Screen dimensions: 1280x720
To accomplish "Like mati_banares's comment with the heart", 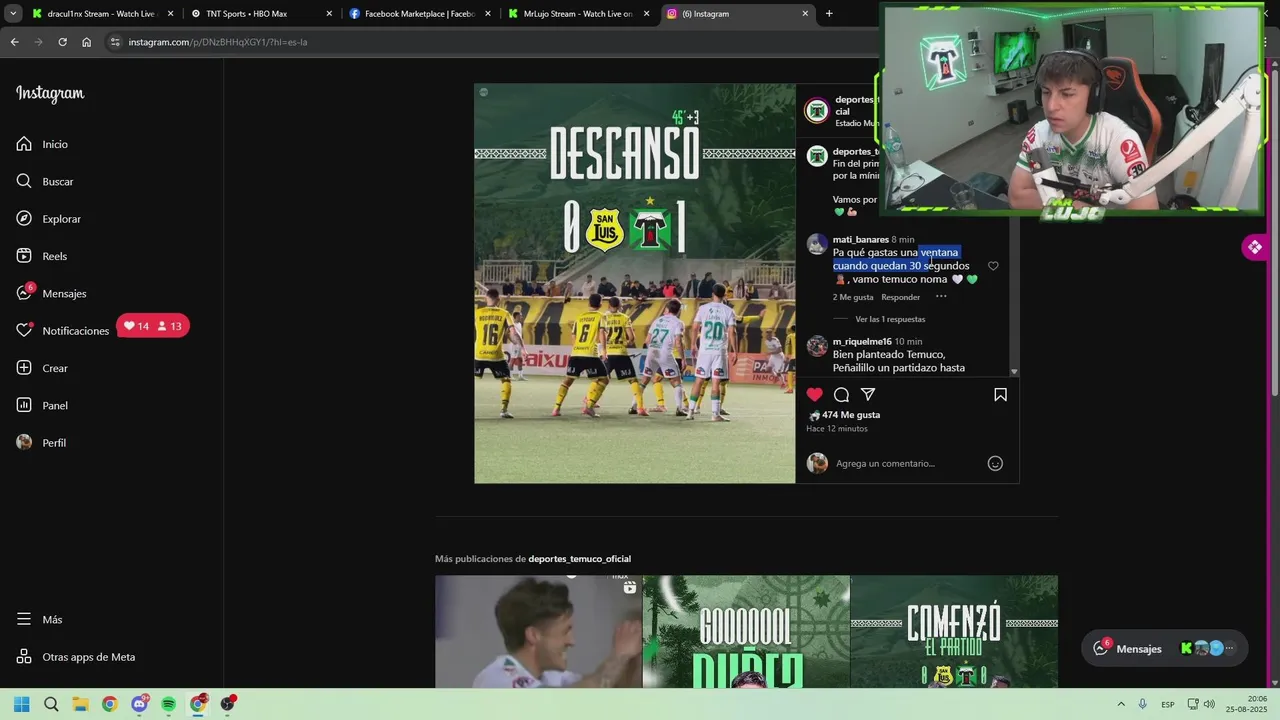I will coord(993,266).
